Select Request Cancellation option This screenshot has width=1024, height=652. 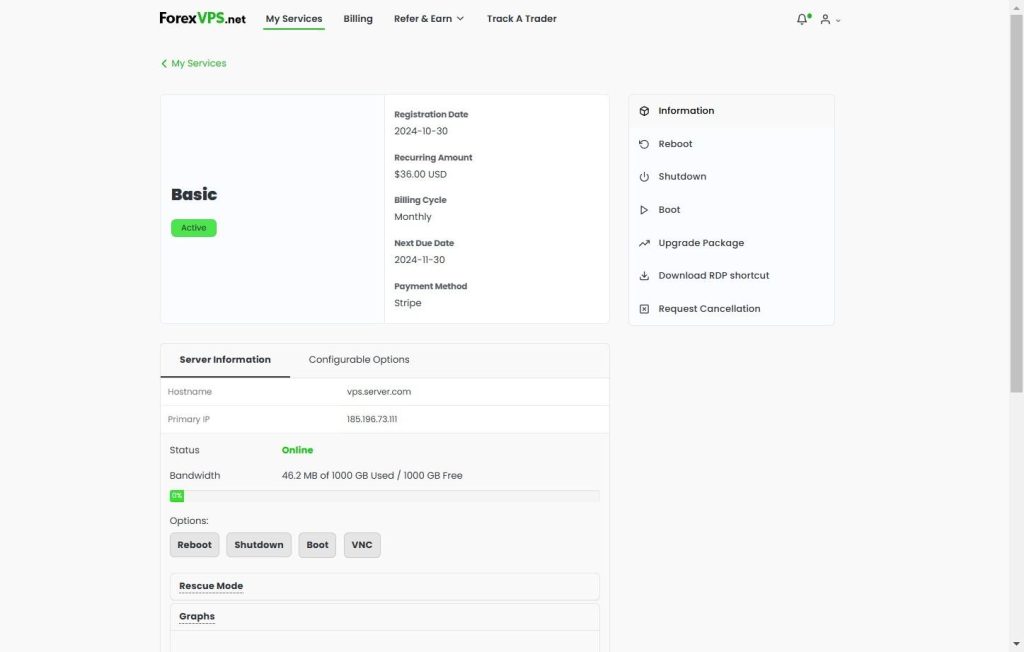pyautogui.click(x=731, y=309)
